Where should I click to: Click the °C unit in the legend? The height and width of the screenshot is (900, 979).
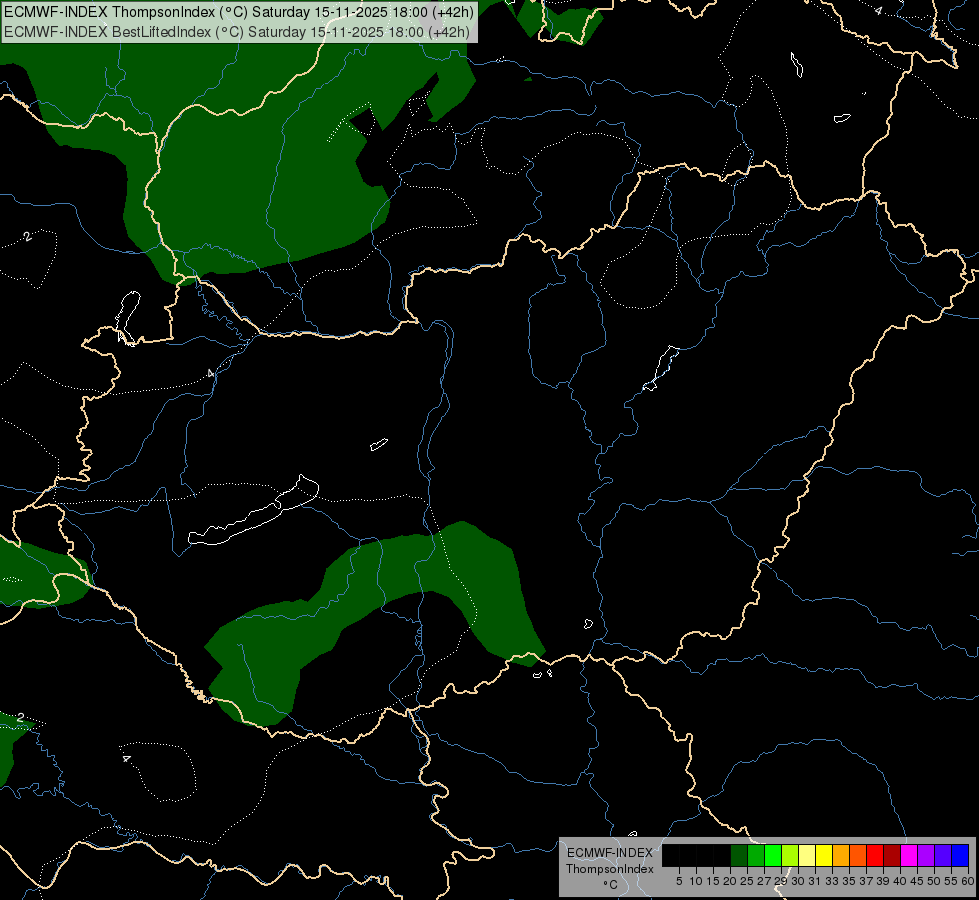pyautogui.click(x=610, y=885)
